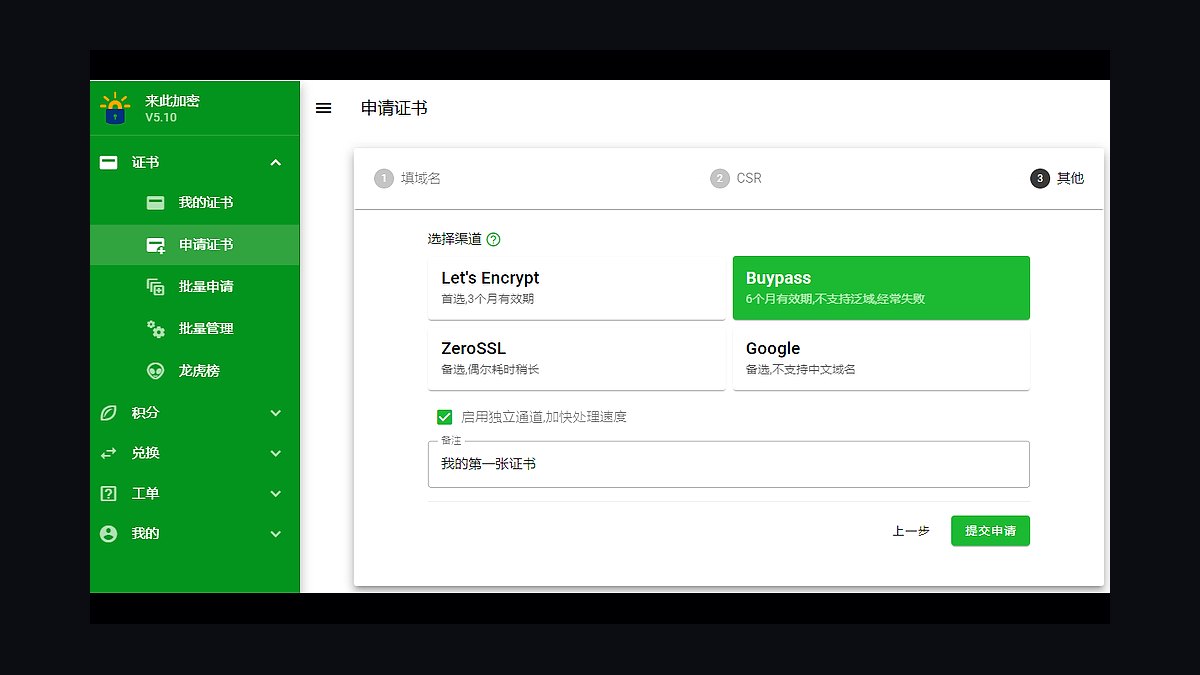1200x675 pixels.
Task: Click the 兑换 swap arrows icon
Action: 109,453
